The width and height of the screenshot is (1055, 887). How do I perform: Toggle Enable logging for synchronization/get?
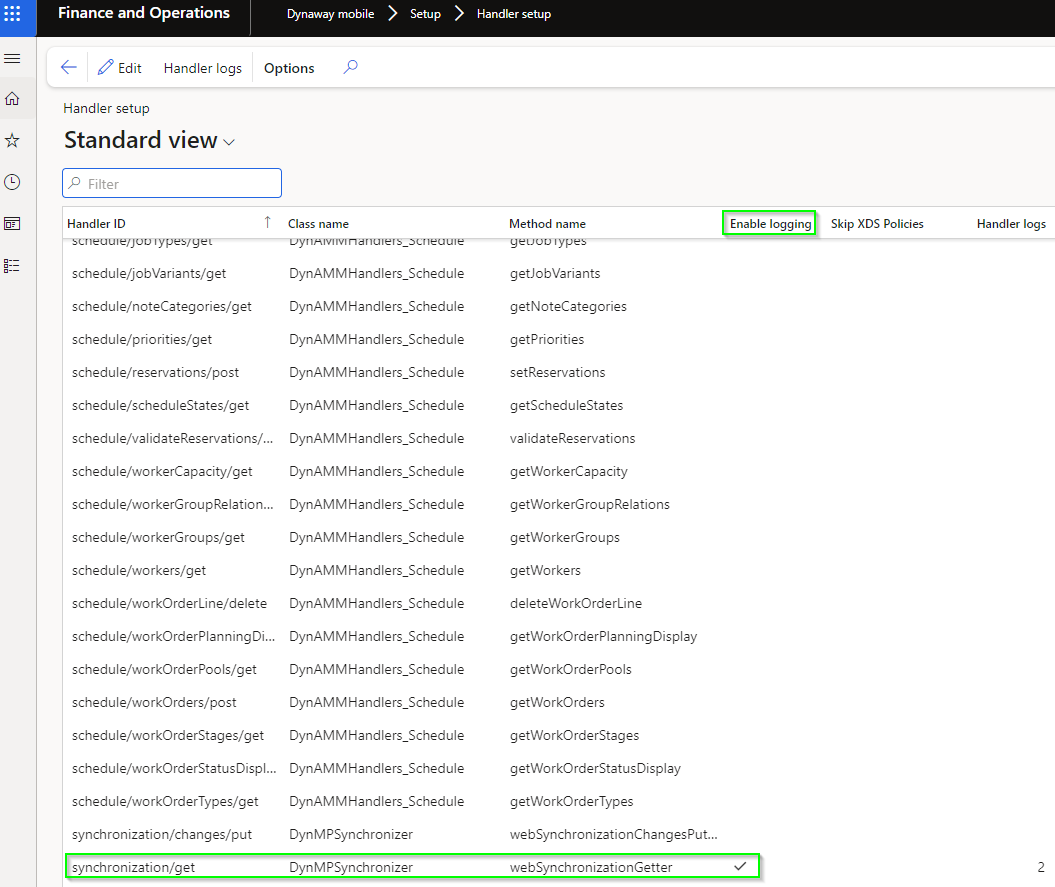tap(740, 867)
